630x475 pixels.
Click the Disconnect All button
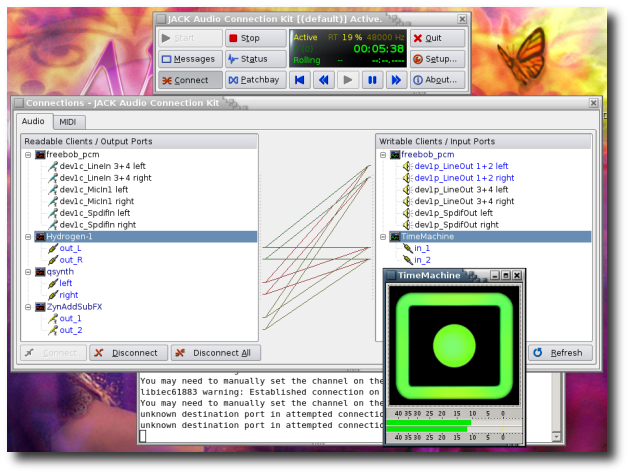216,353
